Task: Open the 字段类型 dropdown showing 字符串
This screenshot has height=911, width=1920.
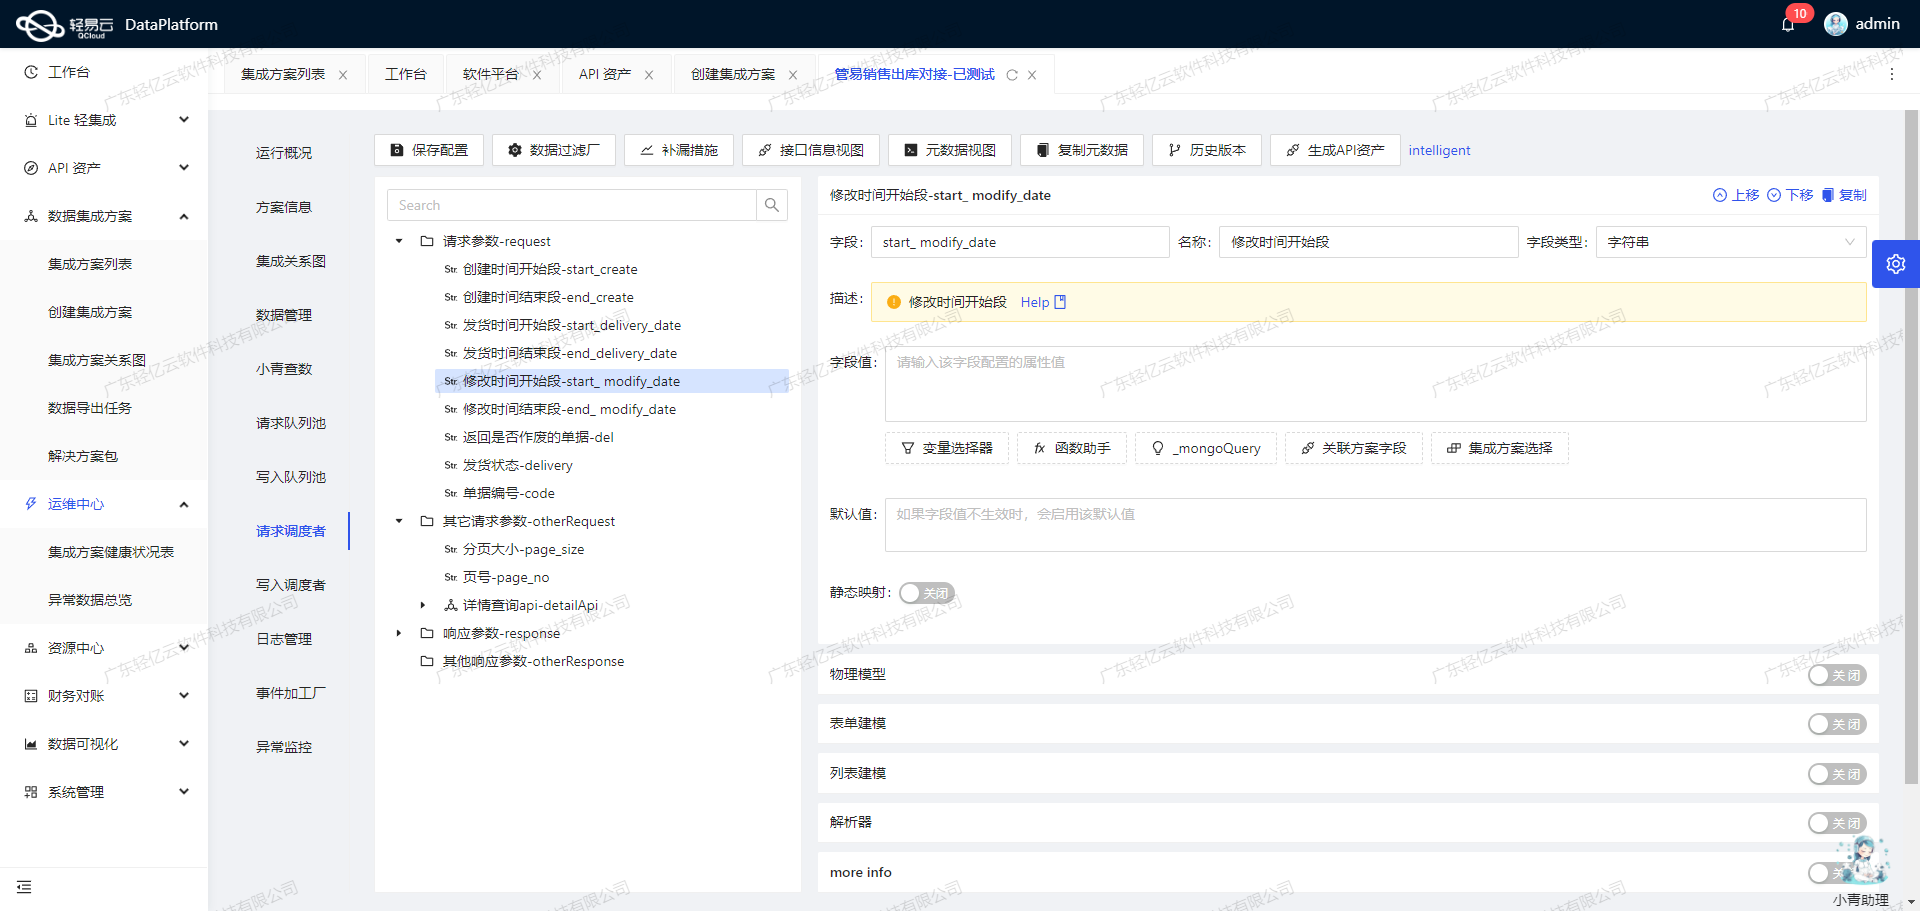Action: [x=1730, y=242]
